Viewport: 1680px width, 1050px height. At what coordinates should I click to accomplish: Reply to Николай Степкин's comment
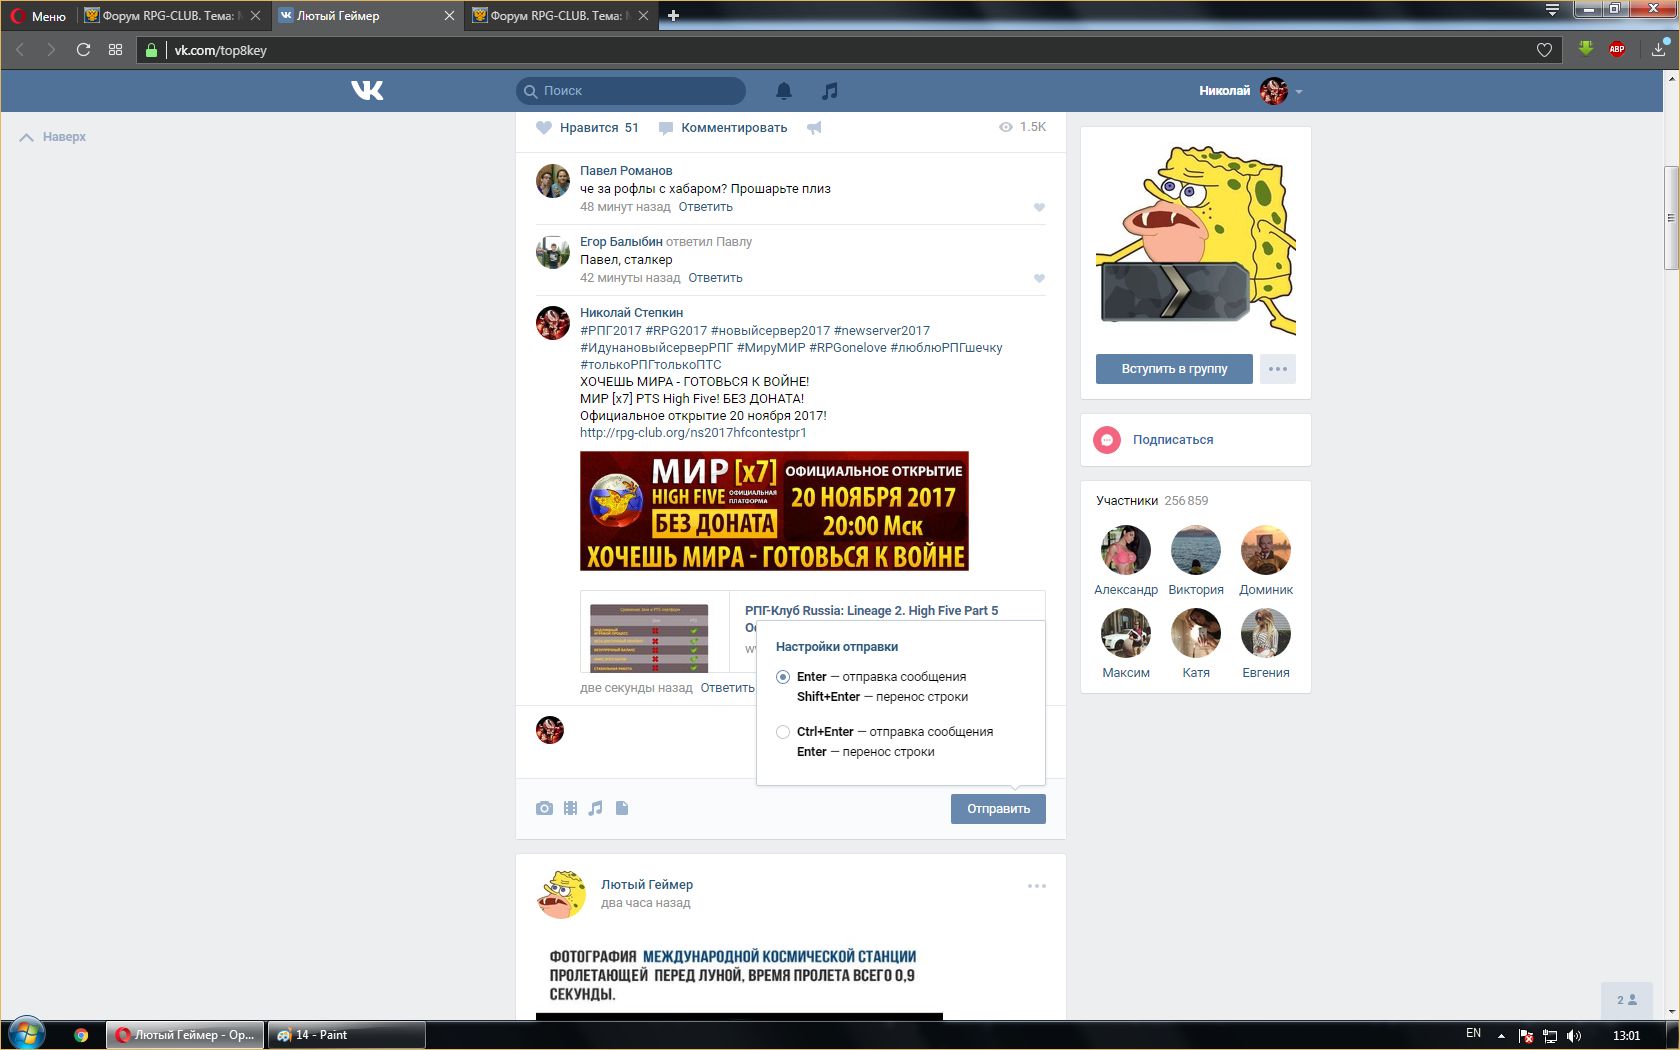pos(727,688)
